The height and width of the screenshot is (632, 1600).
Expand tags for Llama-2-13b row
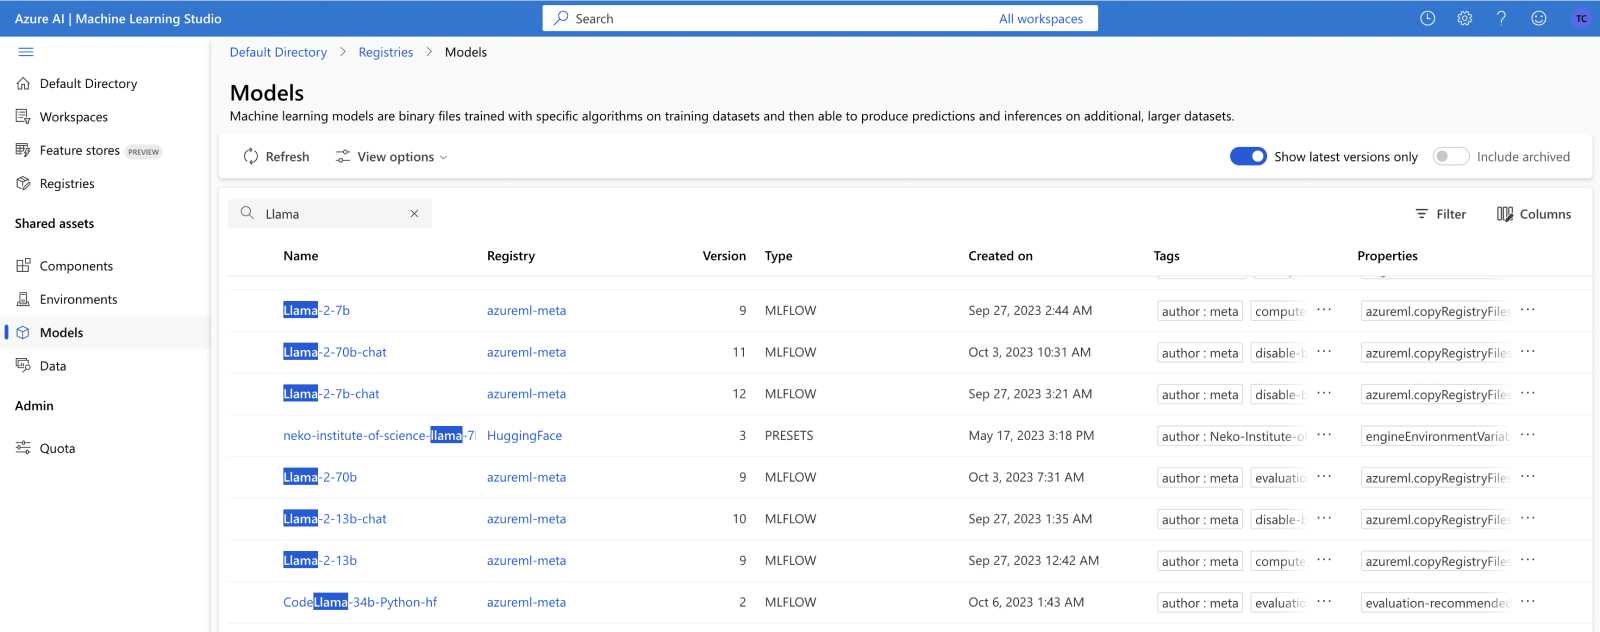[1324, 560]
